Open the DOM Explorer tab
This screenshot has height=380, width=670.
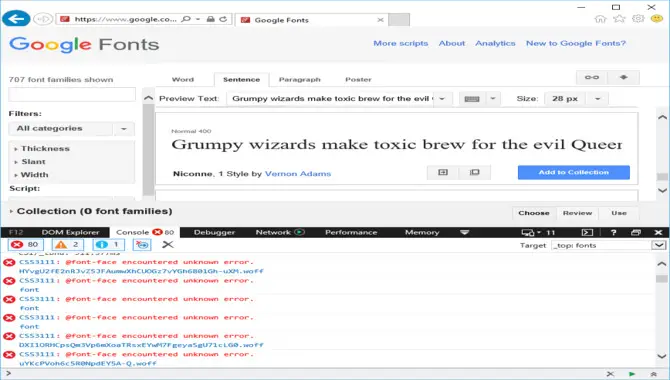tap(71, 233)
